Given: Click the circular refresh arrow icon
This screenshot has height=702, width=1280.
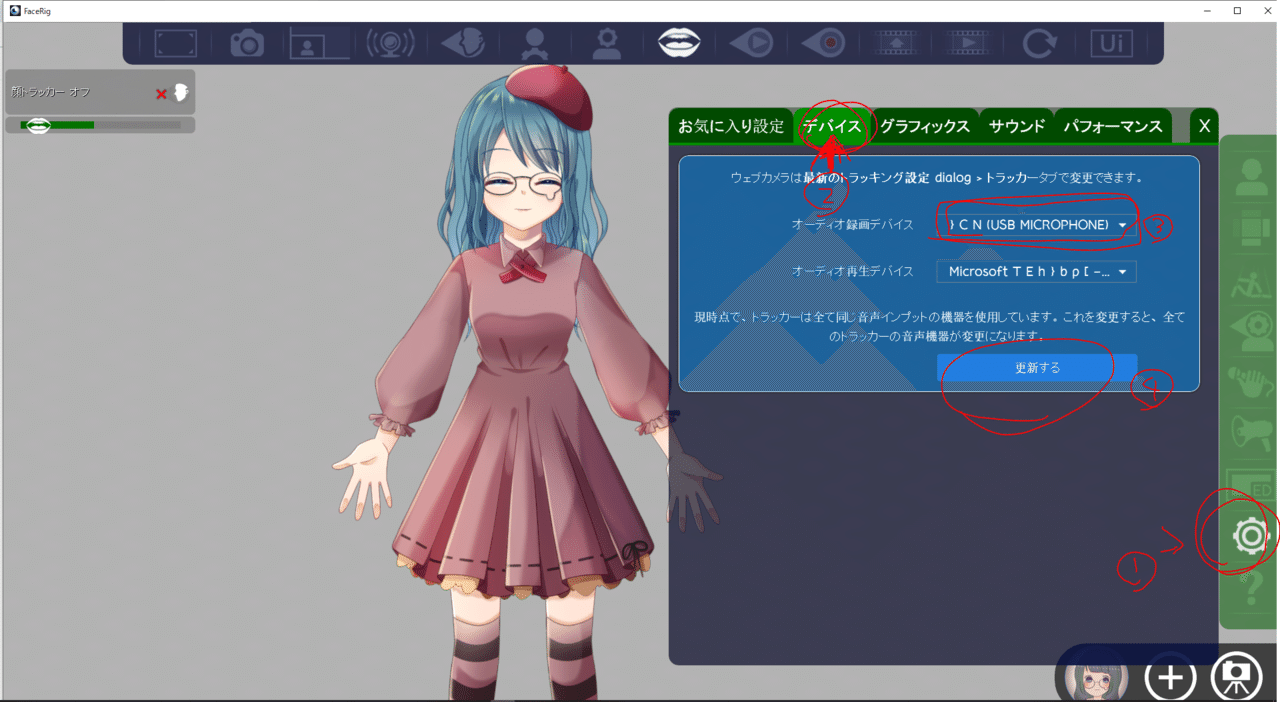Looking at the screenshot, I should click(1040, 43).
